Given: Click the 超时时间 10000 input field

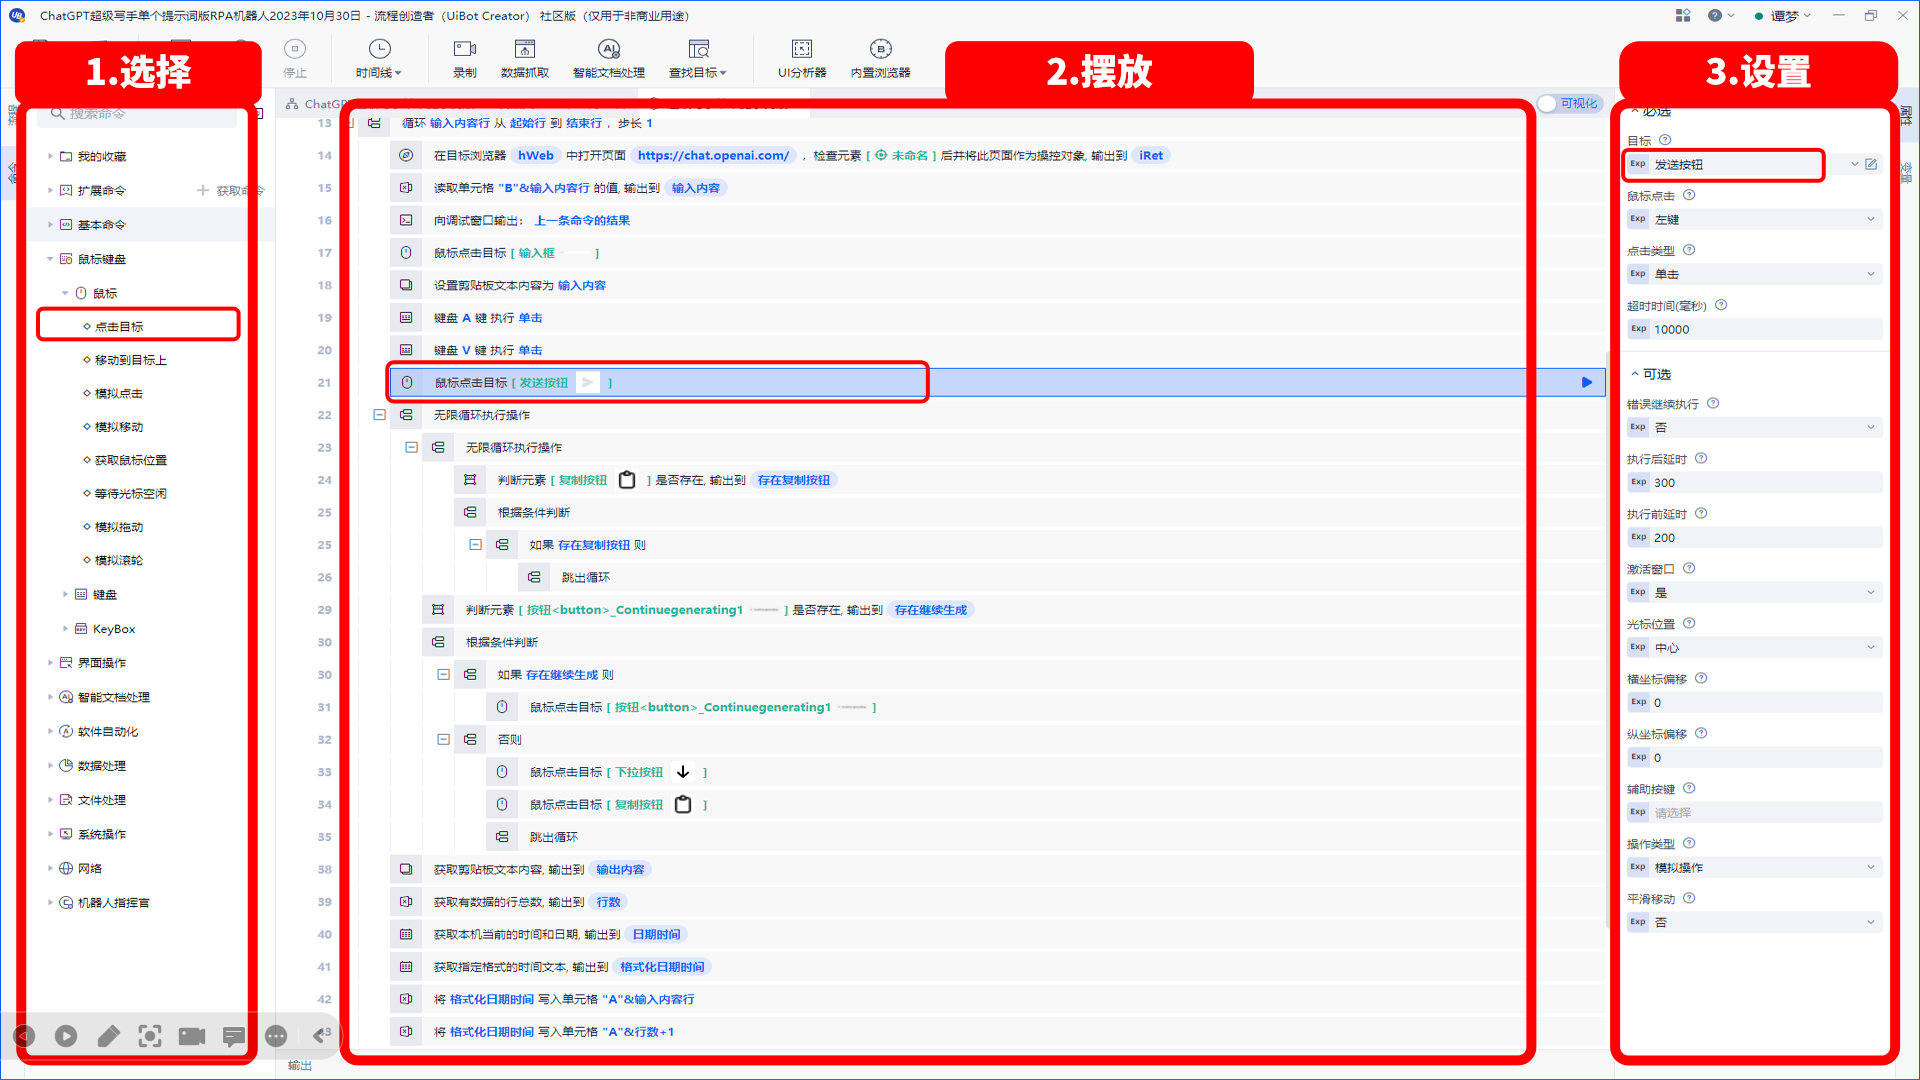Looking at the screenshot, I should [1755, 329].
